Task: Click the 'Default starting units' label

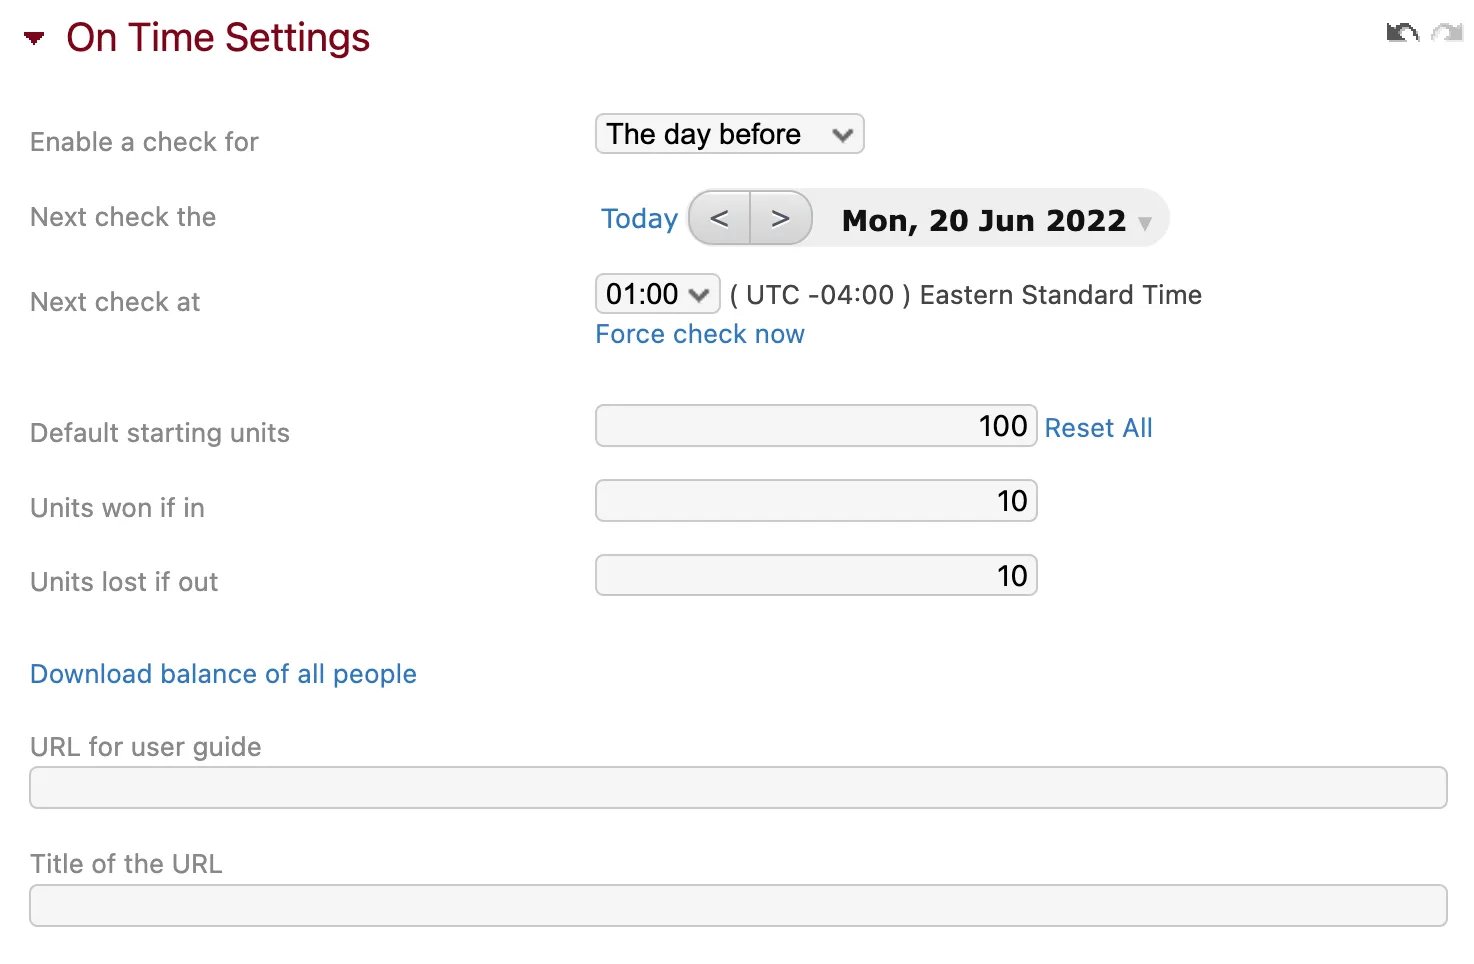Action: (160, 433)
